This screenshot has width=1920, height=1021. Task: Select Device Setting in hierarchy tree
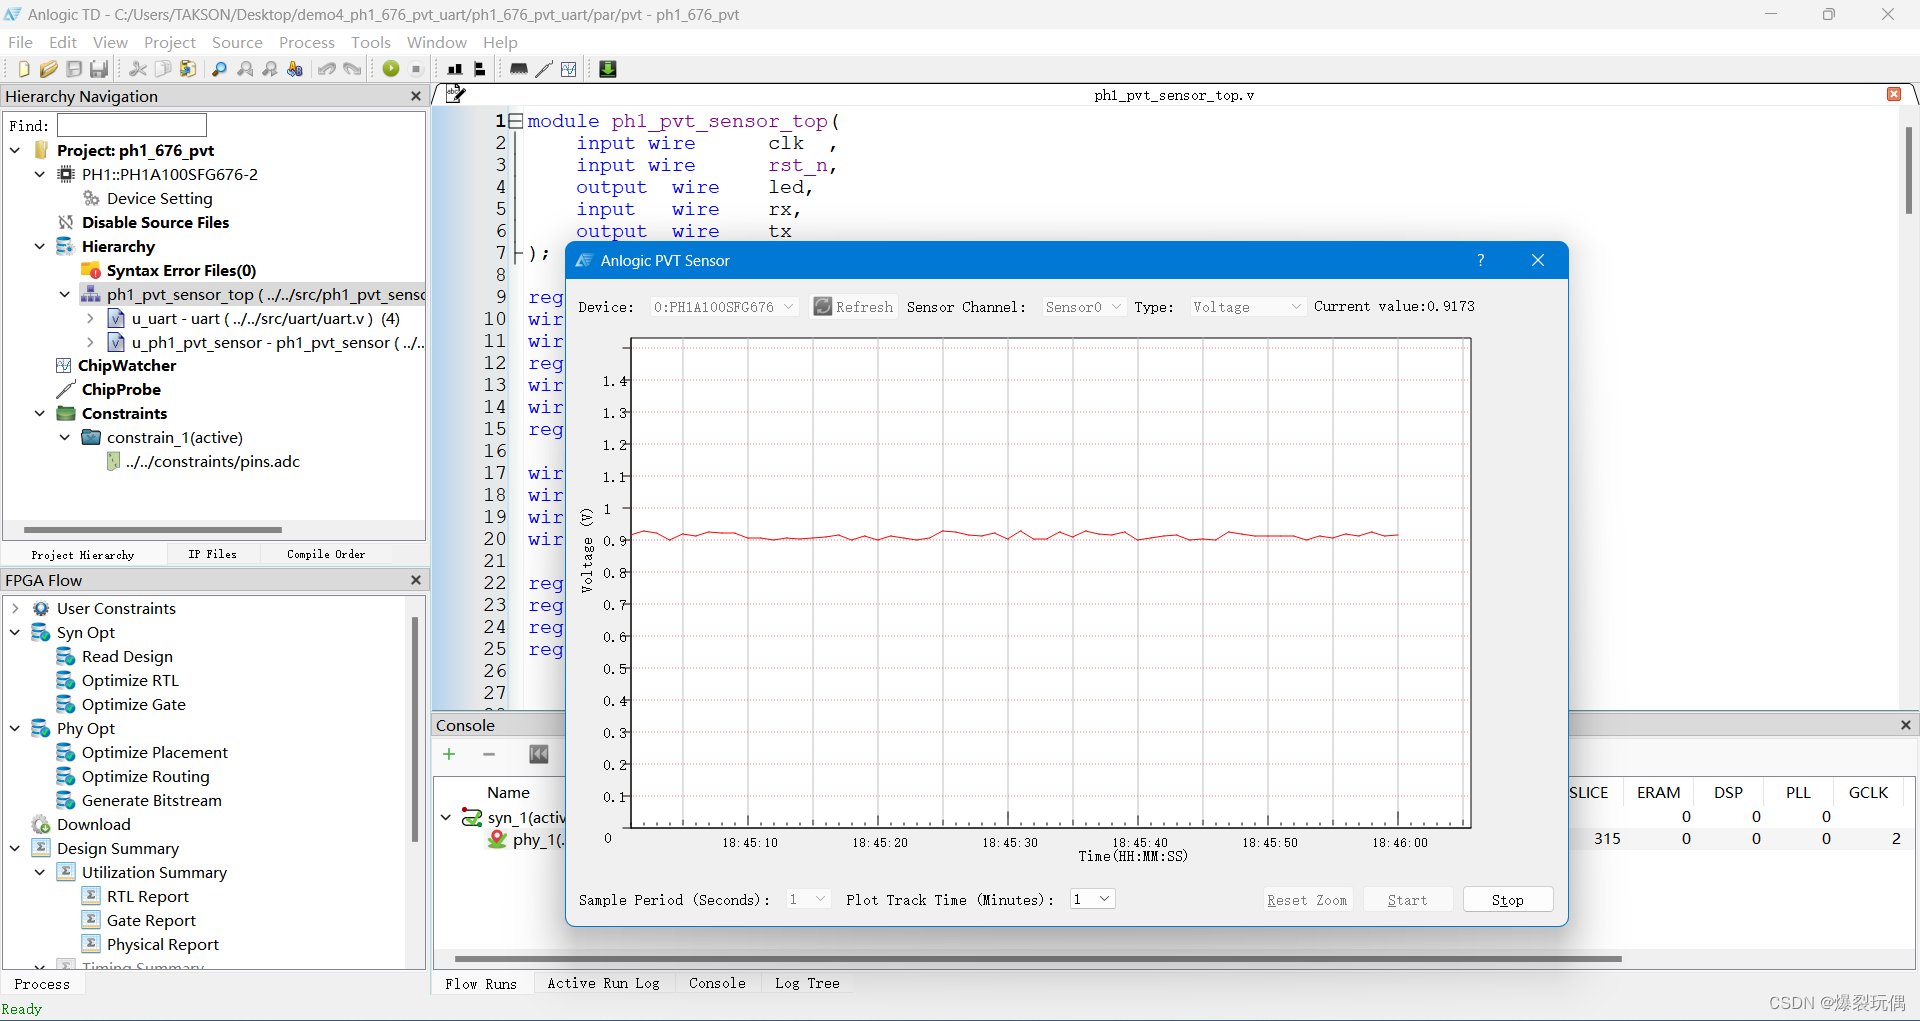tap(160, 198)
